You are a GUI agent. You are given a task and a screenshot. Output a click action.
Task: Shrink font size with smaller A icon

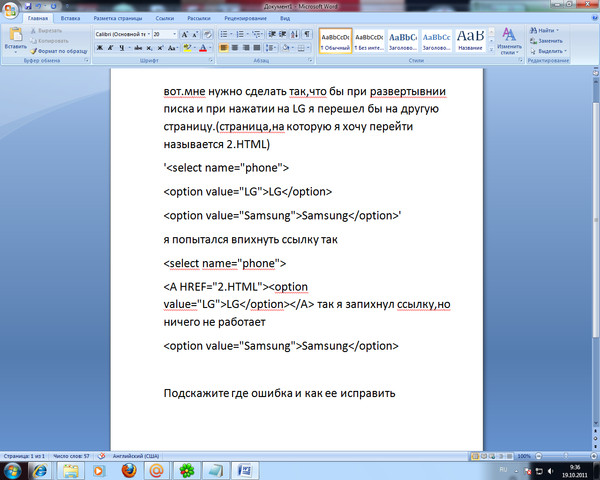click(x=195, y=34)
